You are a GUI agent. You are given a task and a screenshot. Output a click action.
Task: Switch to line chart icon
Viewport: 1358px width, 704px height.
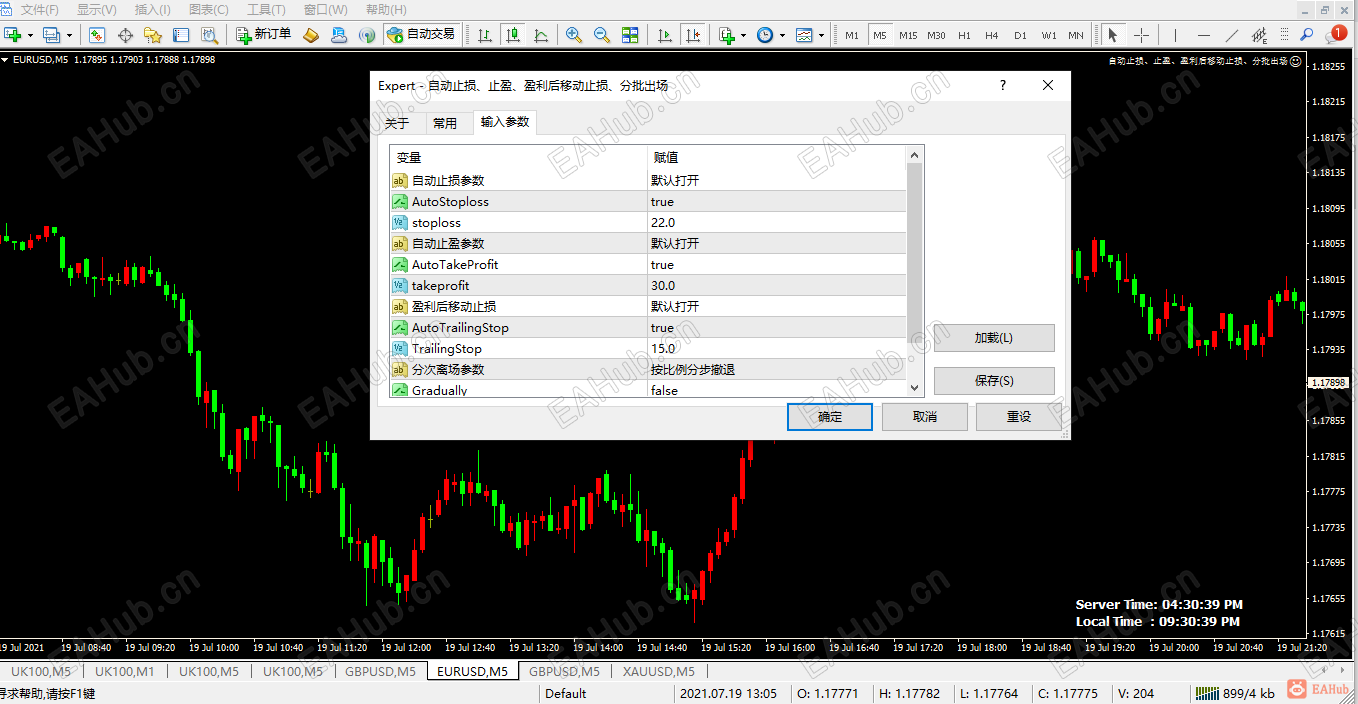[x=541, y=35]
